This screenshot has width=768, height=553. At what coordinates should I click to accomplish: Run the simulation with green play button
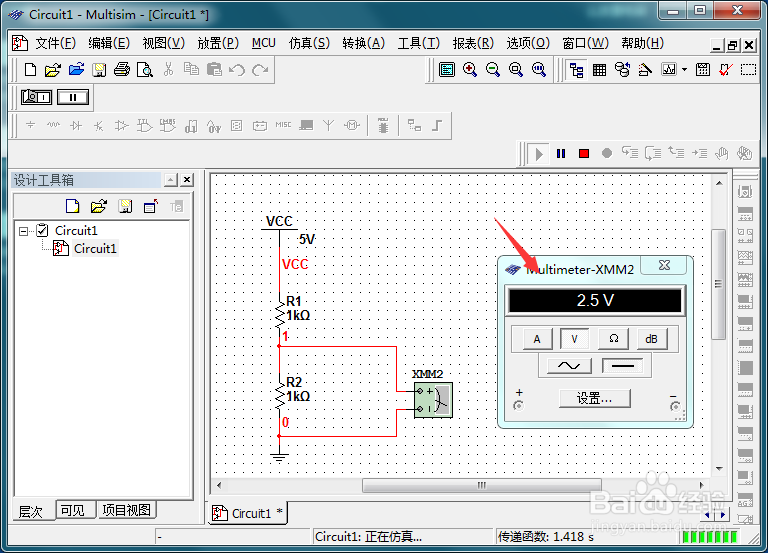click(538, 154)
